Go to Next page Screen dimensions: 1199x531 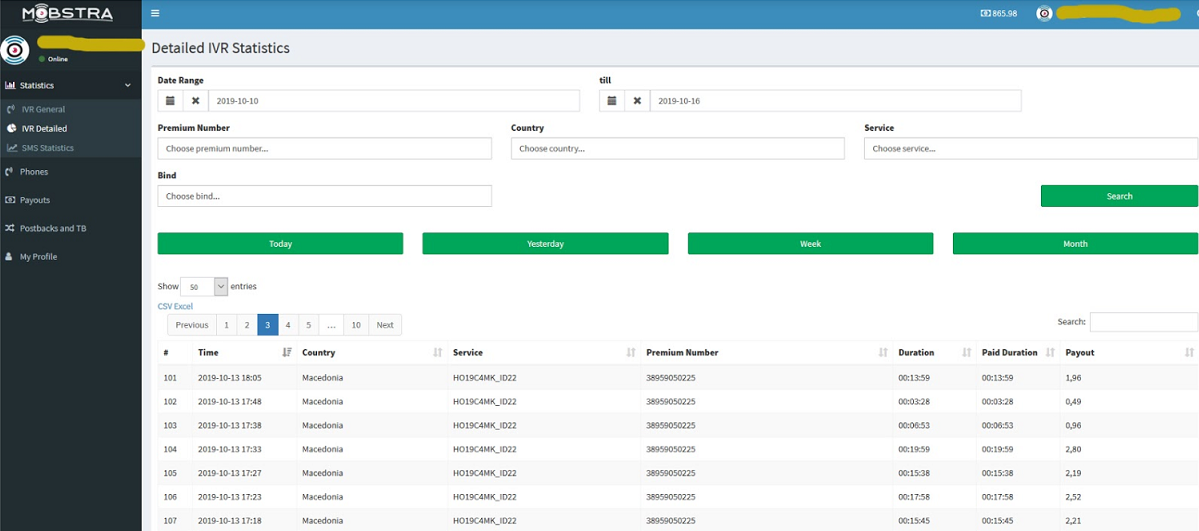[385, 325]
